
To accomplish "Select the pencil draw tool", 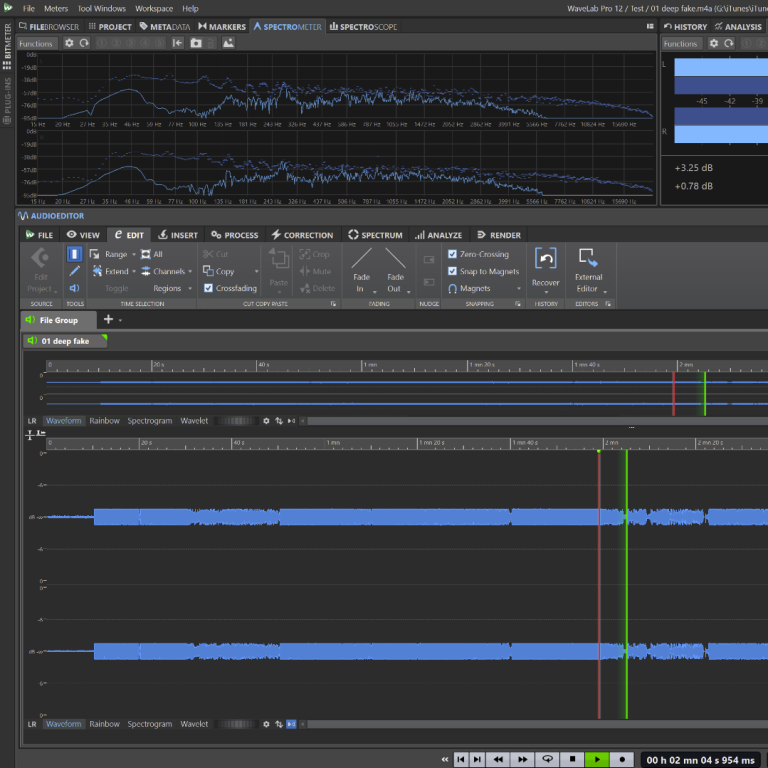I will click(74, 271).
